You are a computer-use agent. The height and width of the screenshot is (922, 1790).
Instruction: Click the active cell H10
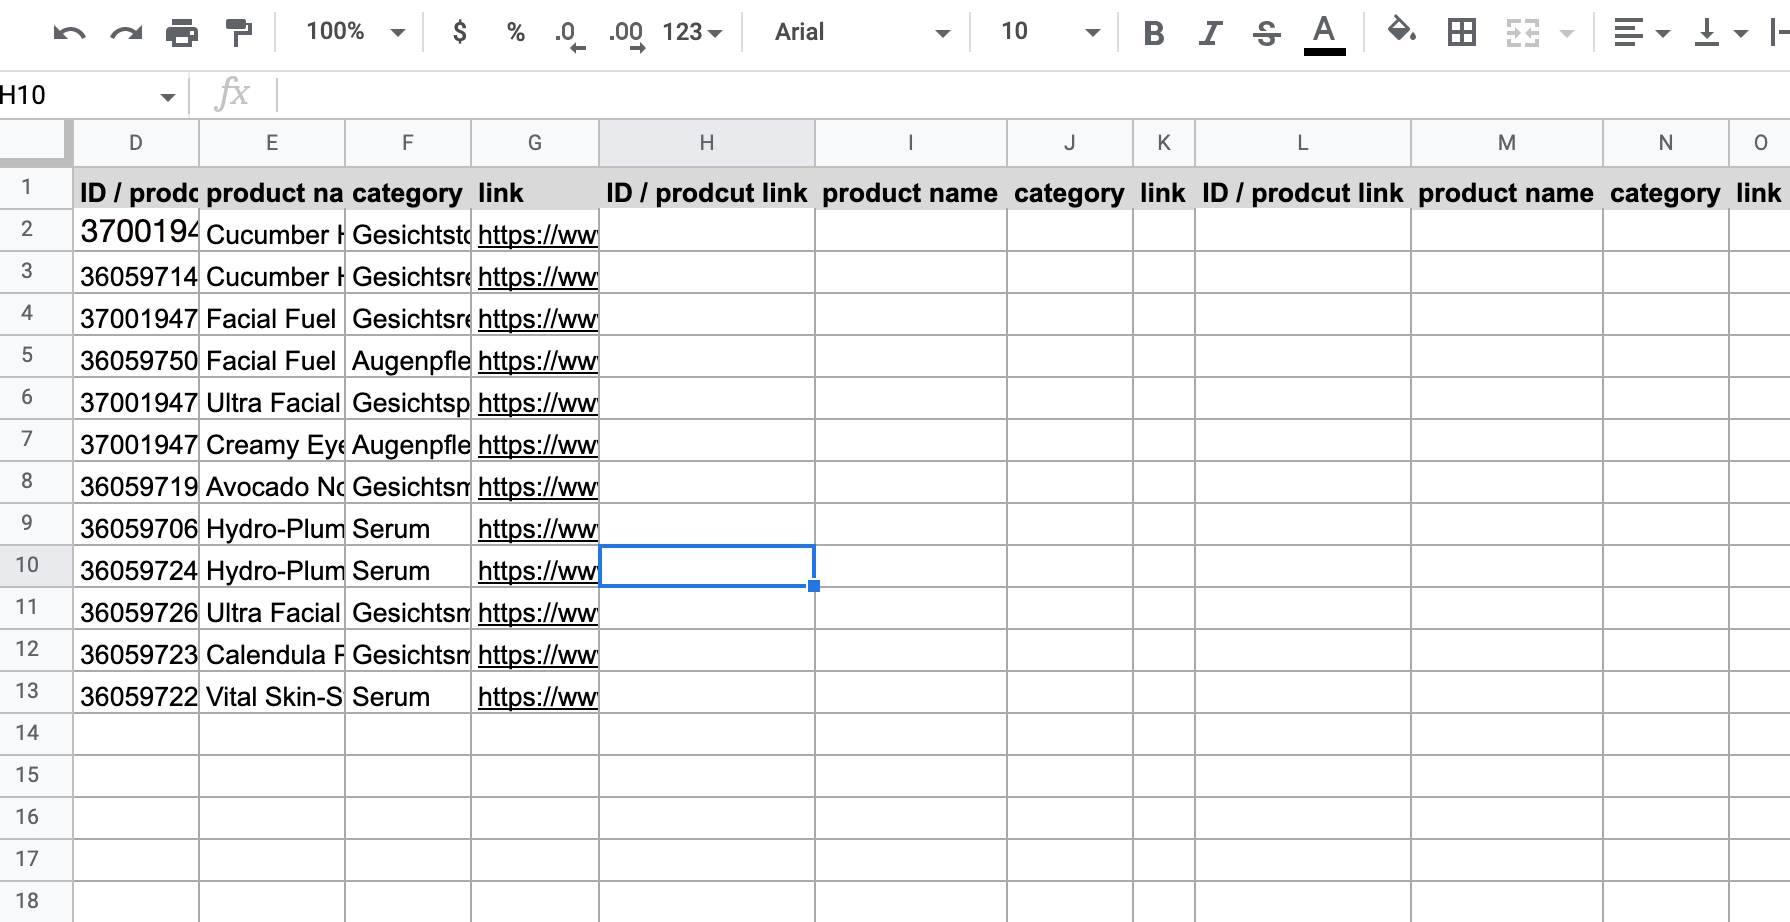pos(707,566)
